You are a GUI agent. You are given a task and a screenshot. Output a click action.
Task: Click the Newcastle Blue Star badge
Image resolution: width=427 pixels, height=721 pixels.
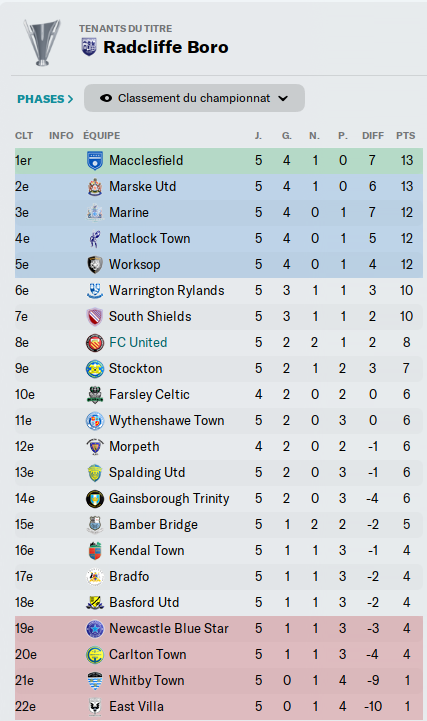95,629
